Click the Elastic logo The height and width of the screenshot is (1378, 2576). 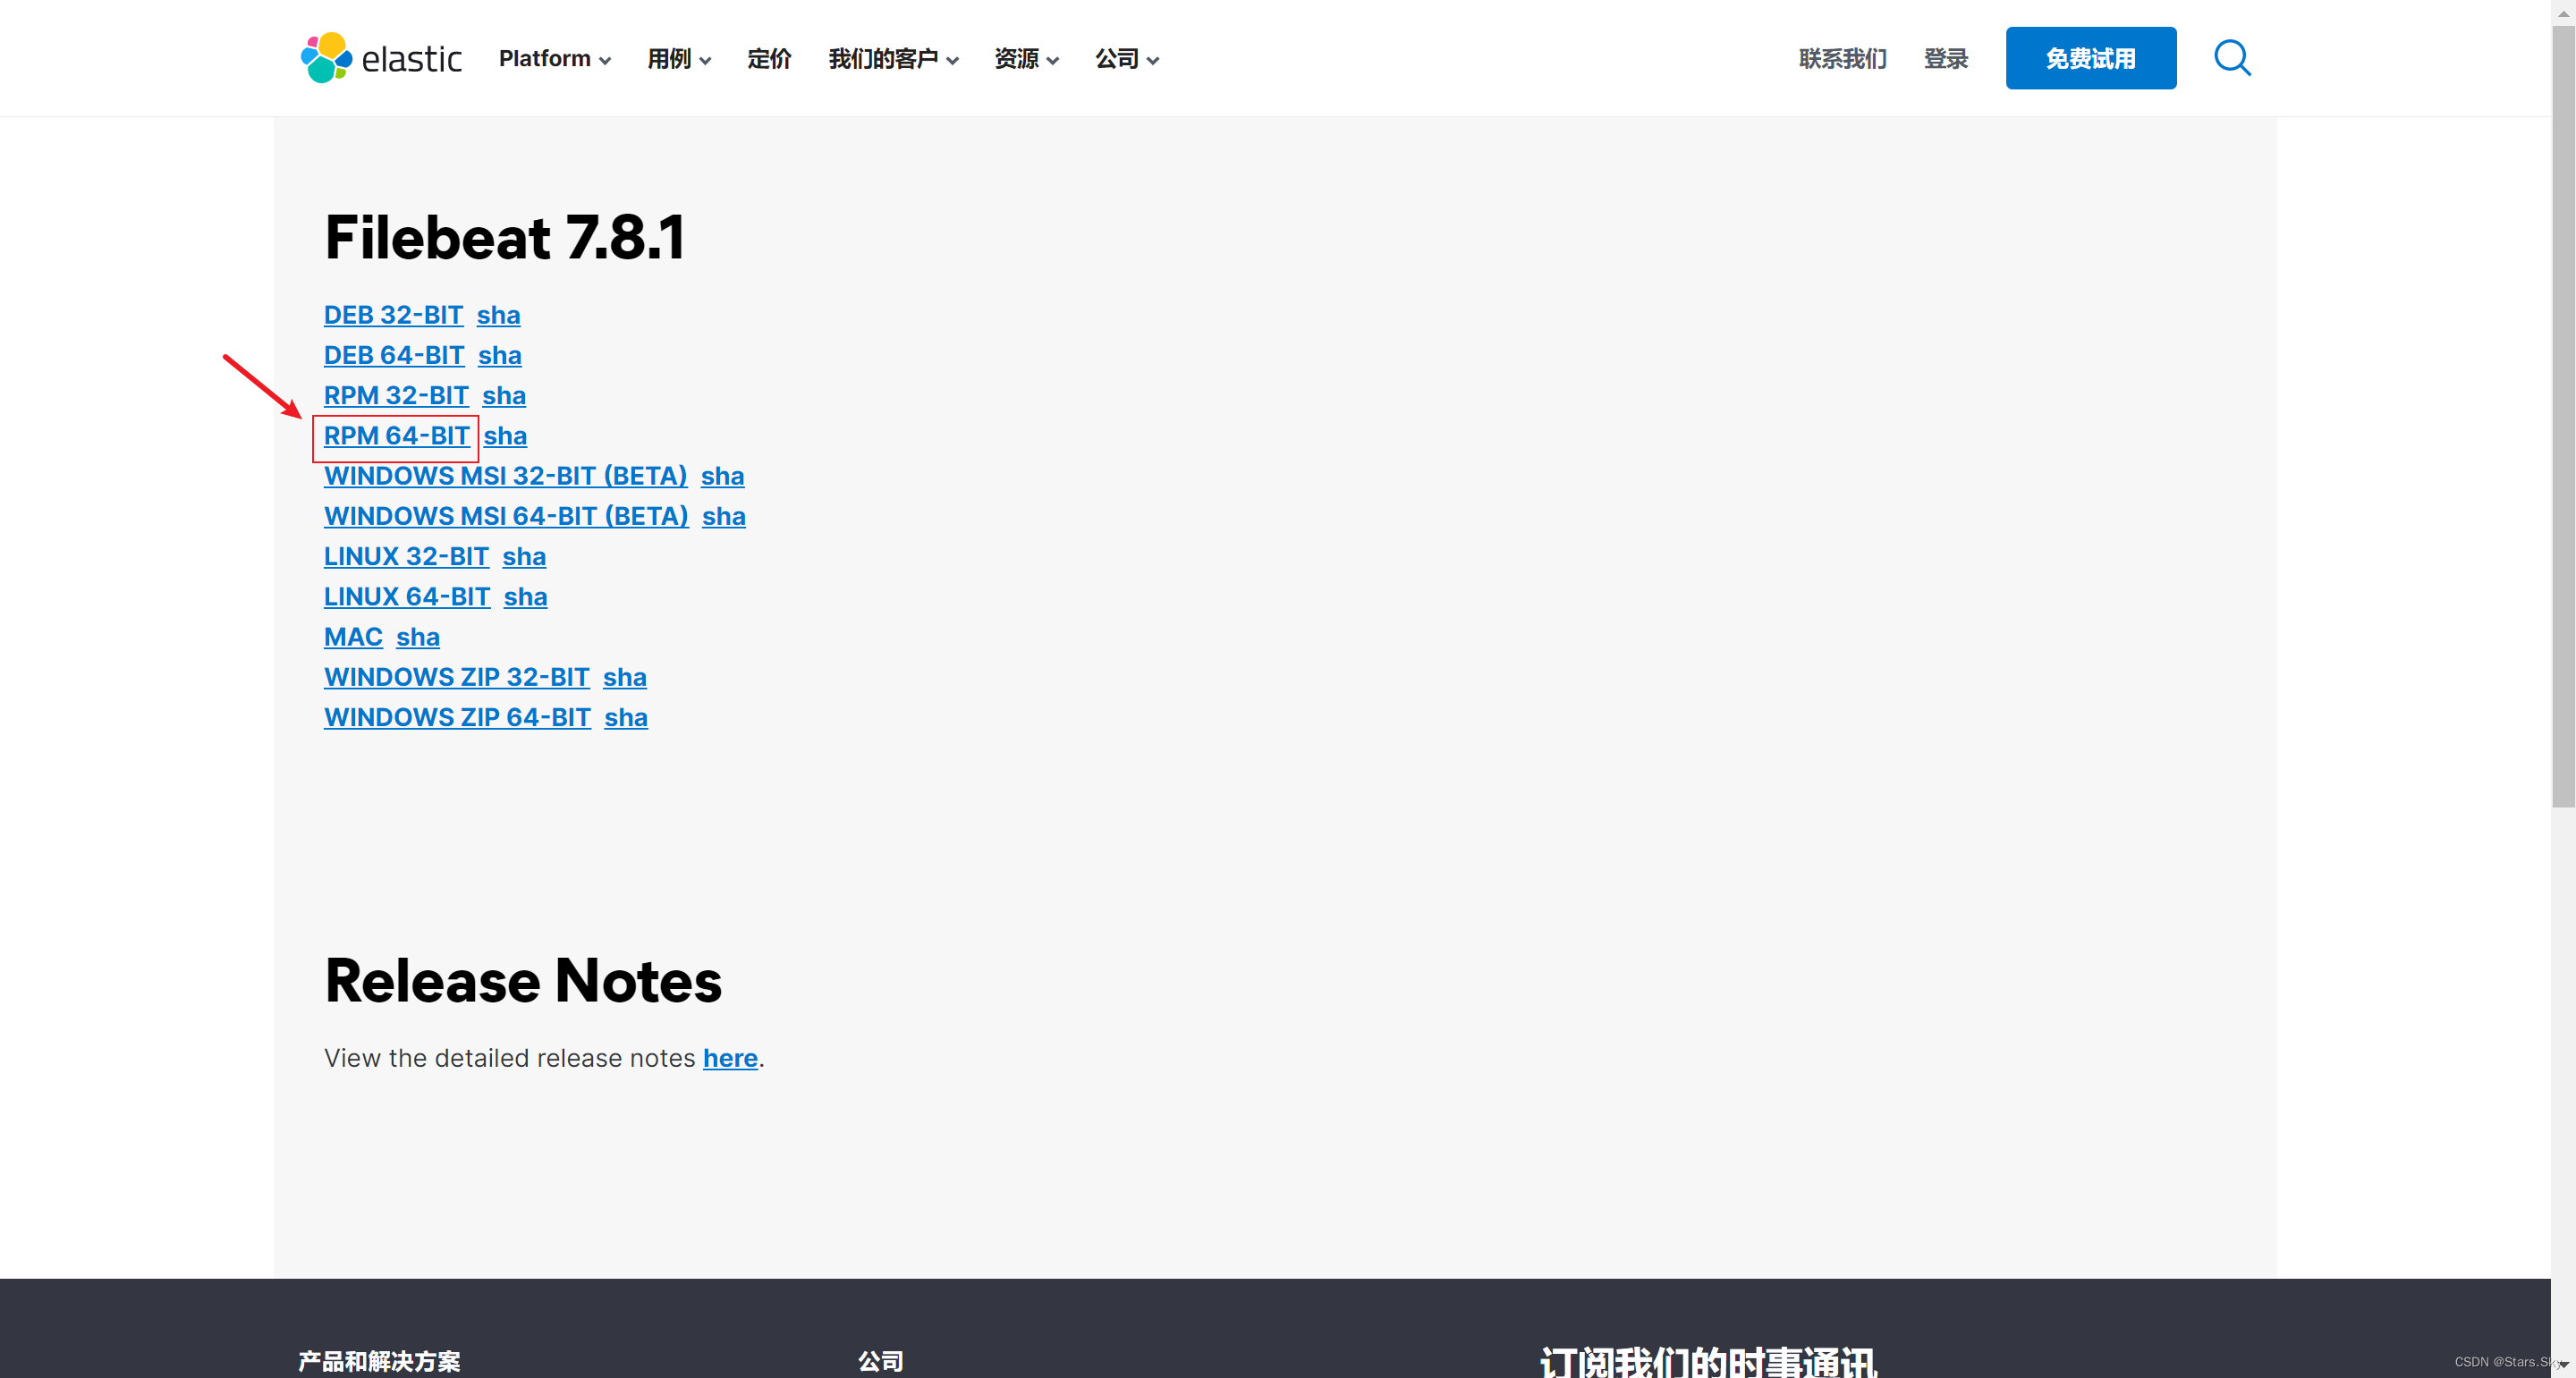380,57
